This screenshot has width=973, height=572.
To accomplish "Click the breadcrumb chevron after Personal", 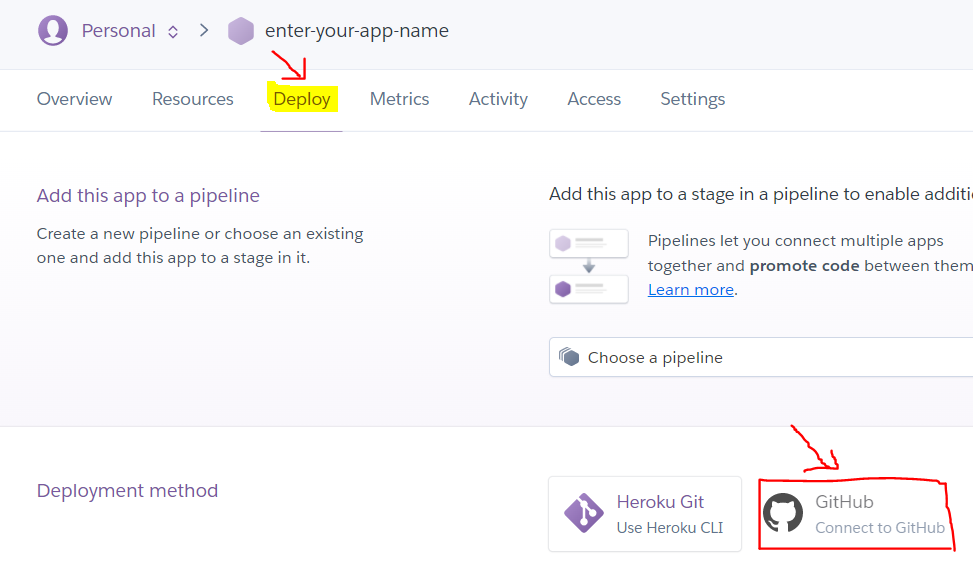I will tap(204, 30).
